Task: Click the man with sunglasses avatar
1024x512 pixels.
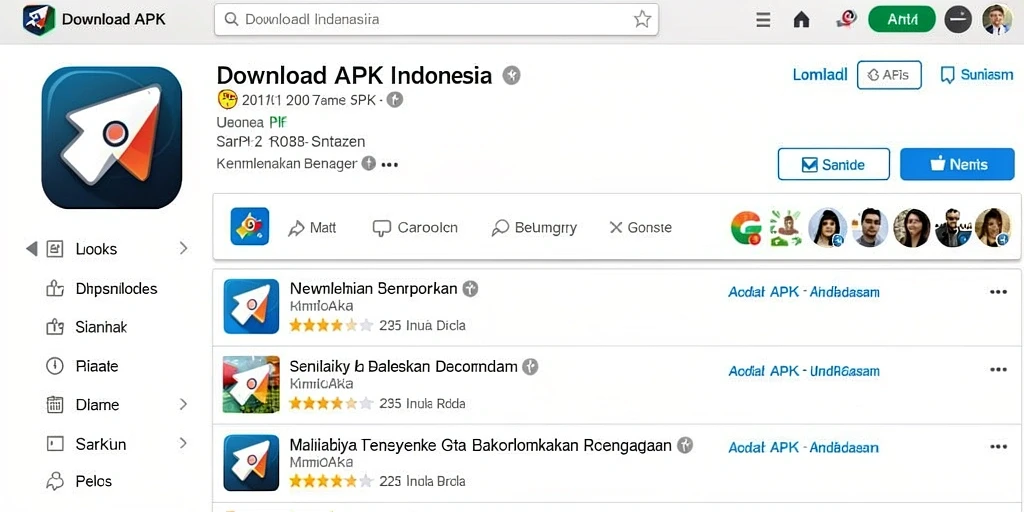Action: [x=953, y=228]
